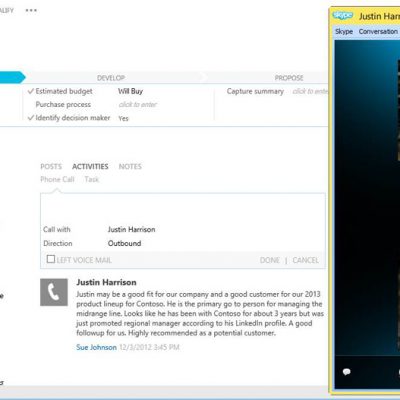Screen dimensions: 400x400
Task: Click the Call with label
Action: (57, 229)
